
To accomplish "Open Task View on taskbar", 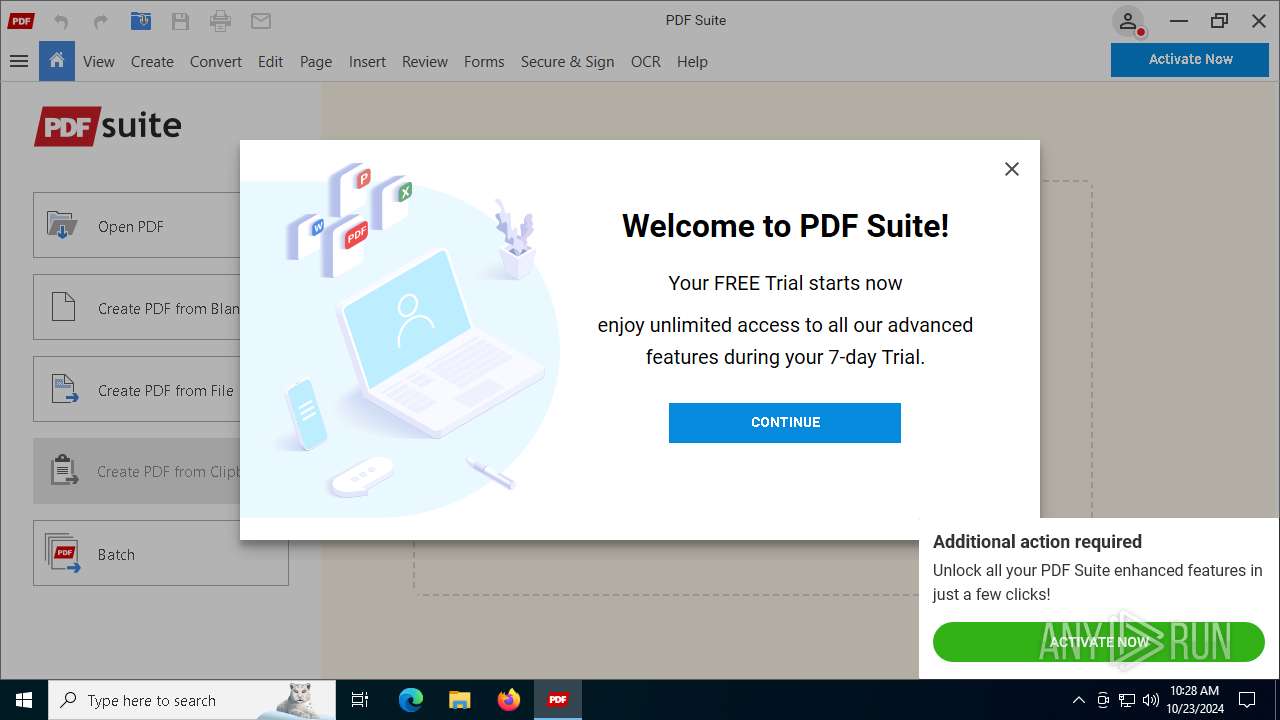I will point(360,700).
